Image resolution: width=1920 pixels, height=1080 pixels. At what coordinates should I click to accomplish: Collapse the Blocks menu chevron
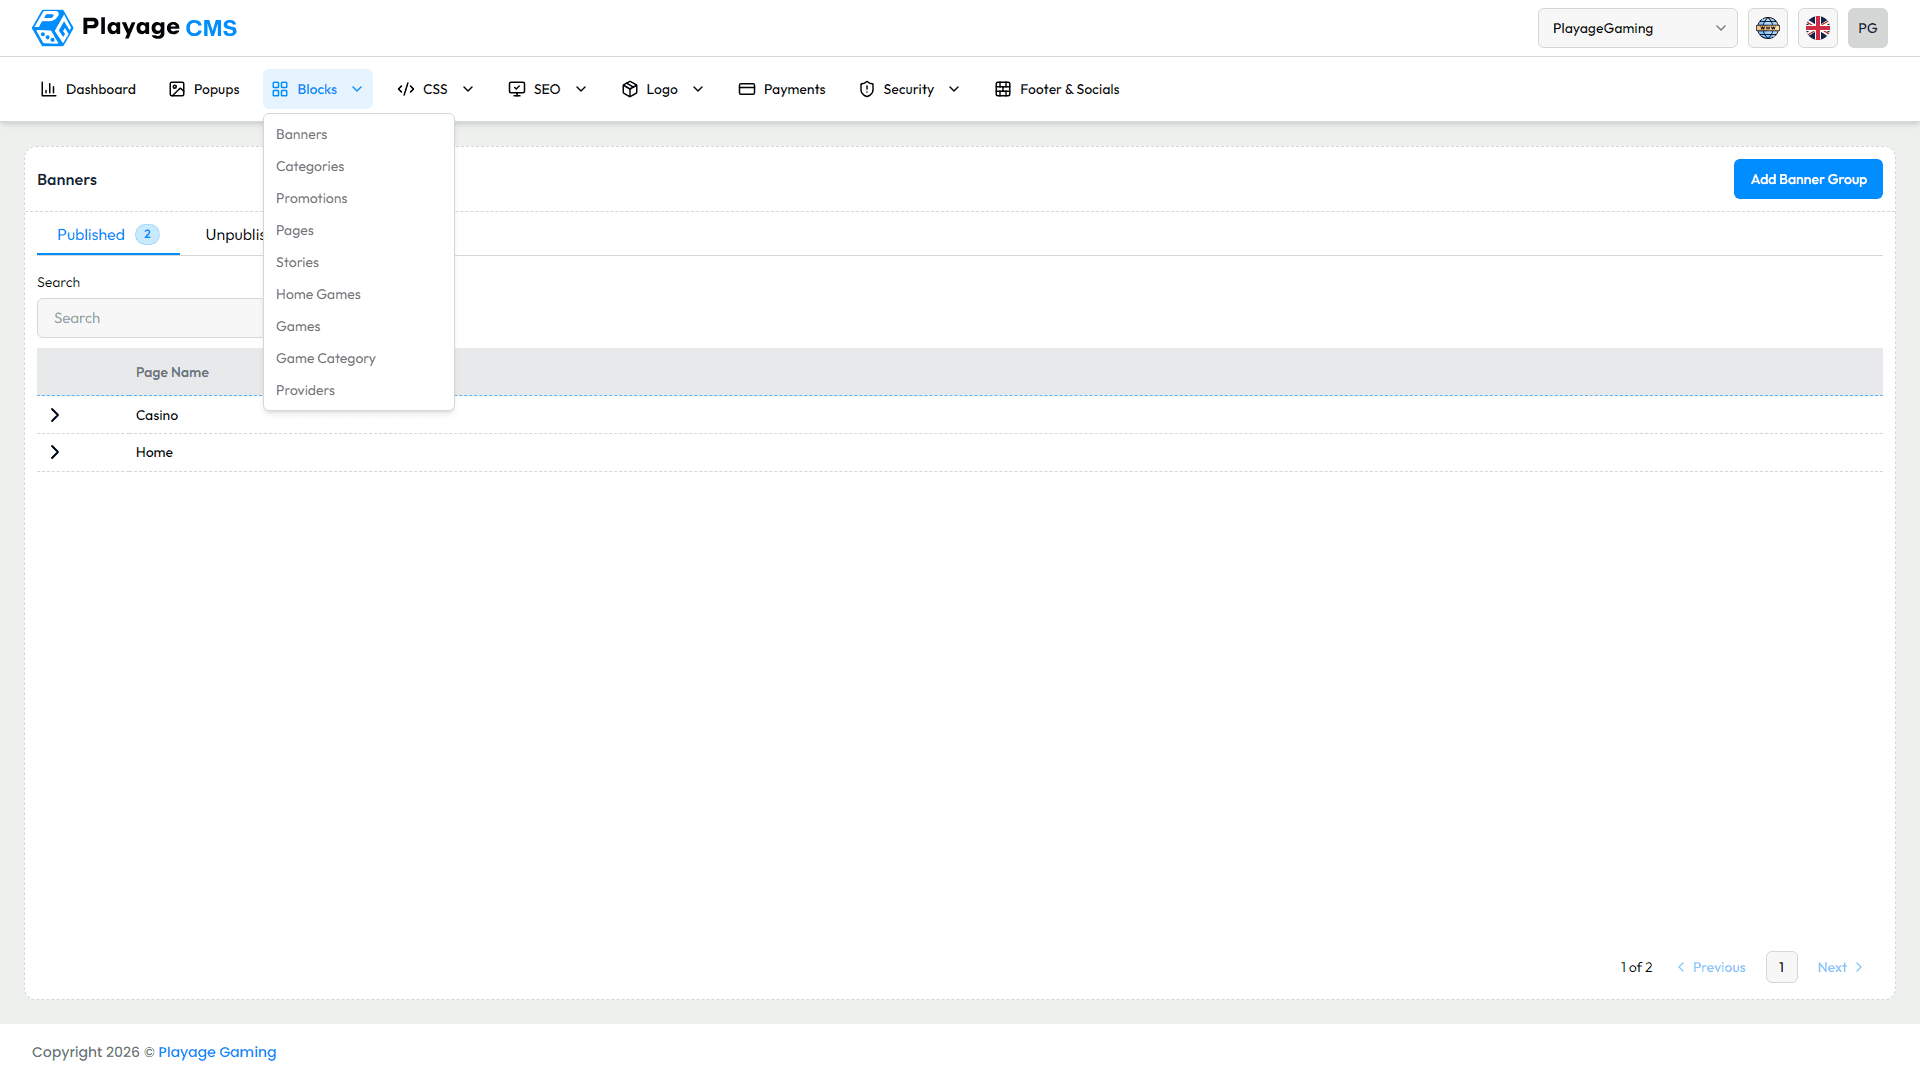click(357, 89)
